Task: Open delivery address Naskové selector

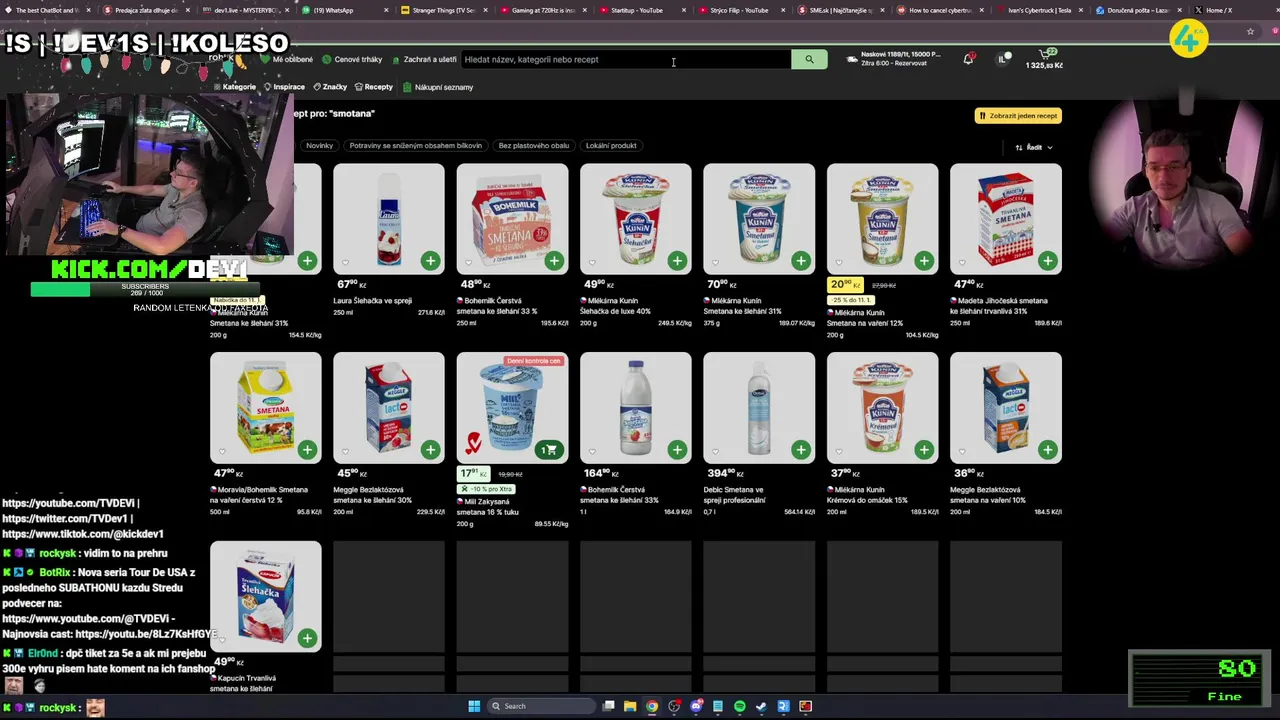Action: [893, 59]
